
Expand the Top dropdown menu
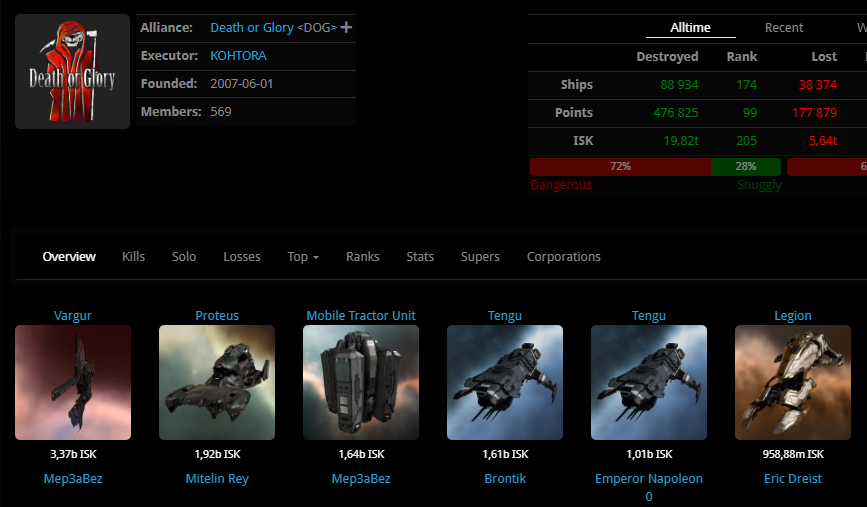[x=303, y=257]
